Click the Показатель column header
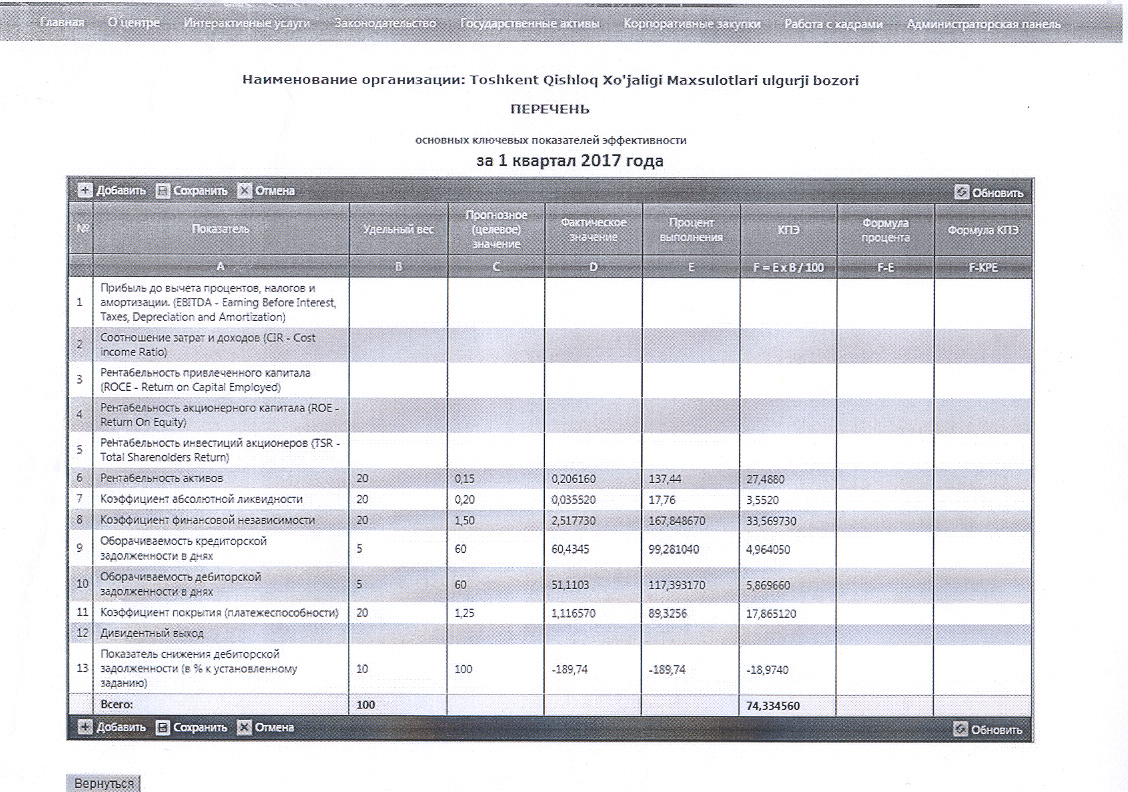Image resolution: width=1128 pixels, height=792 pixels. (x=221, y=229)
